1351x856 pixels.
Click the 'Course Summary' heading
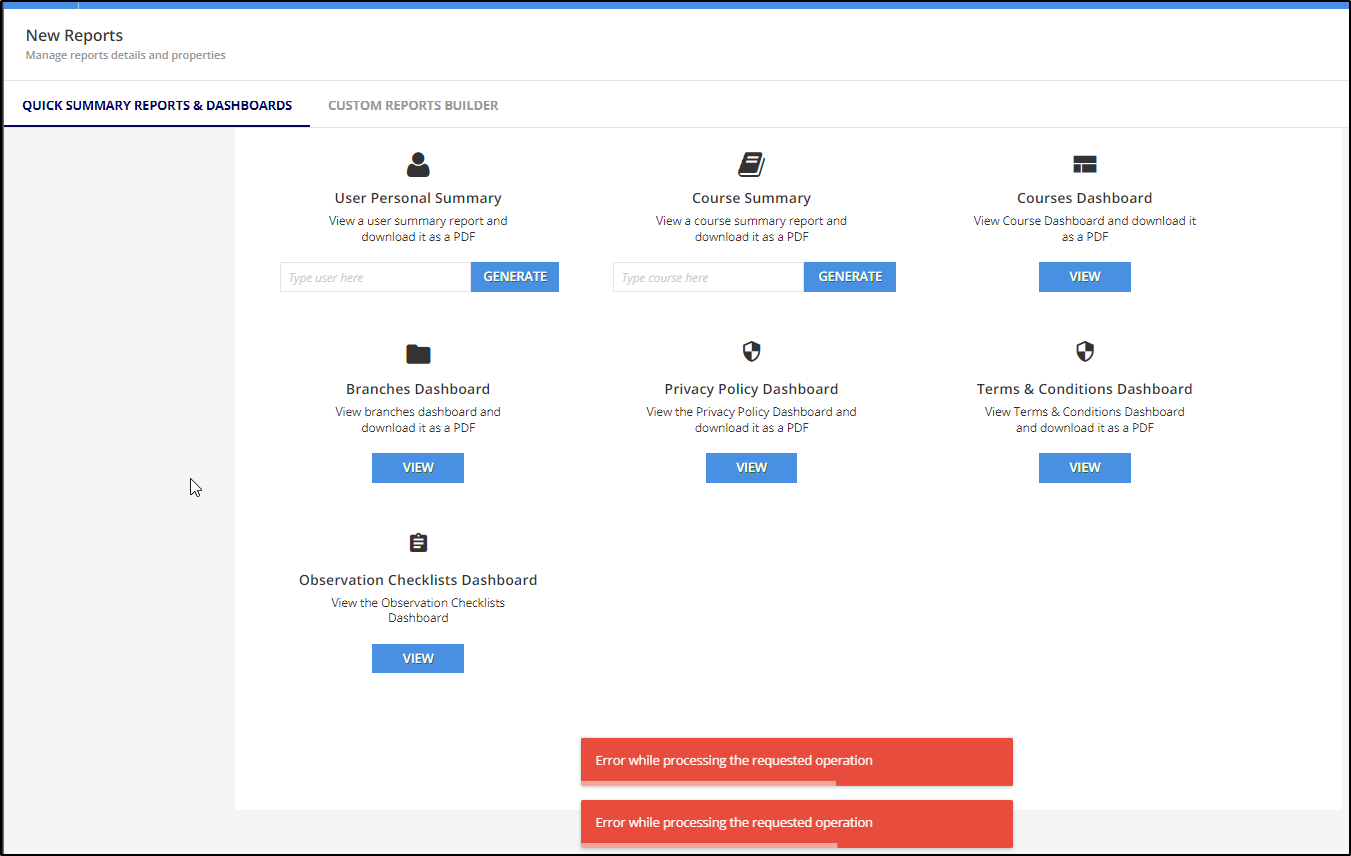751,198
